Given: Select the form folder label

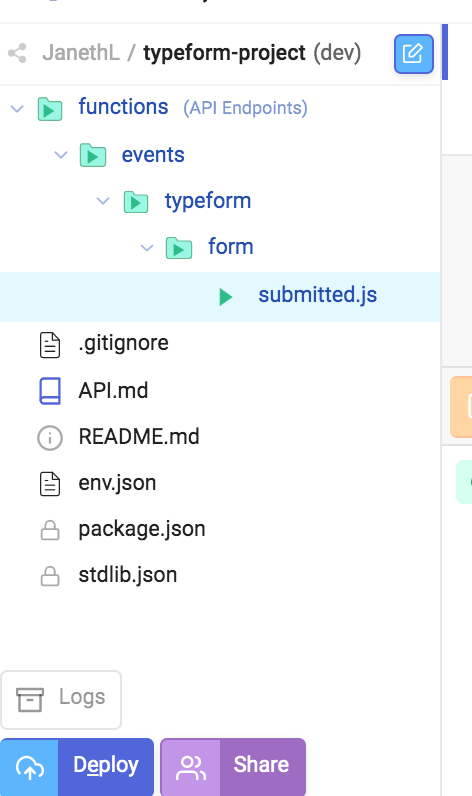Looking at the screenshot, I should point(230,247).
